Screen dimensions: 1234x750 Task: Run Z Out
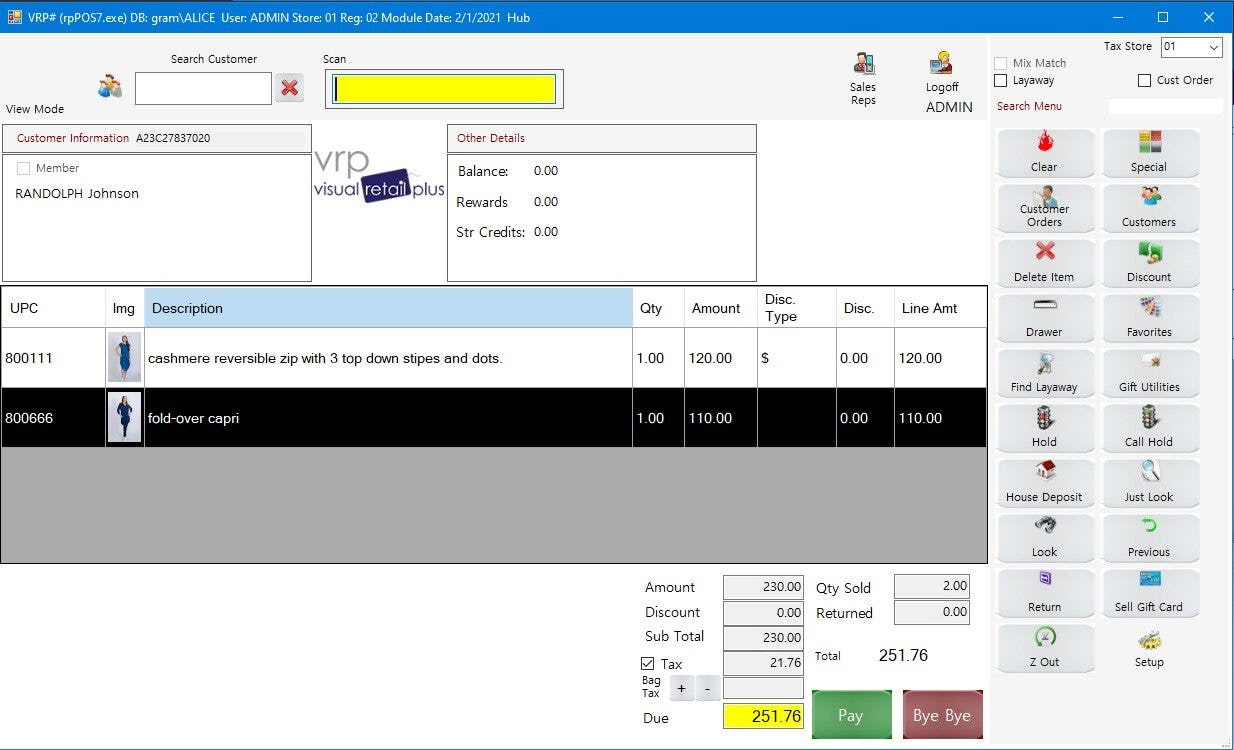click(1045, 648)
